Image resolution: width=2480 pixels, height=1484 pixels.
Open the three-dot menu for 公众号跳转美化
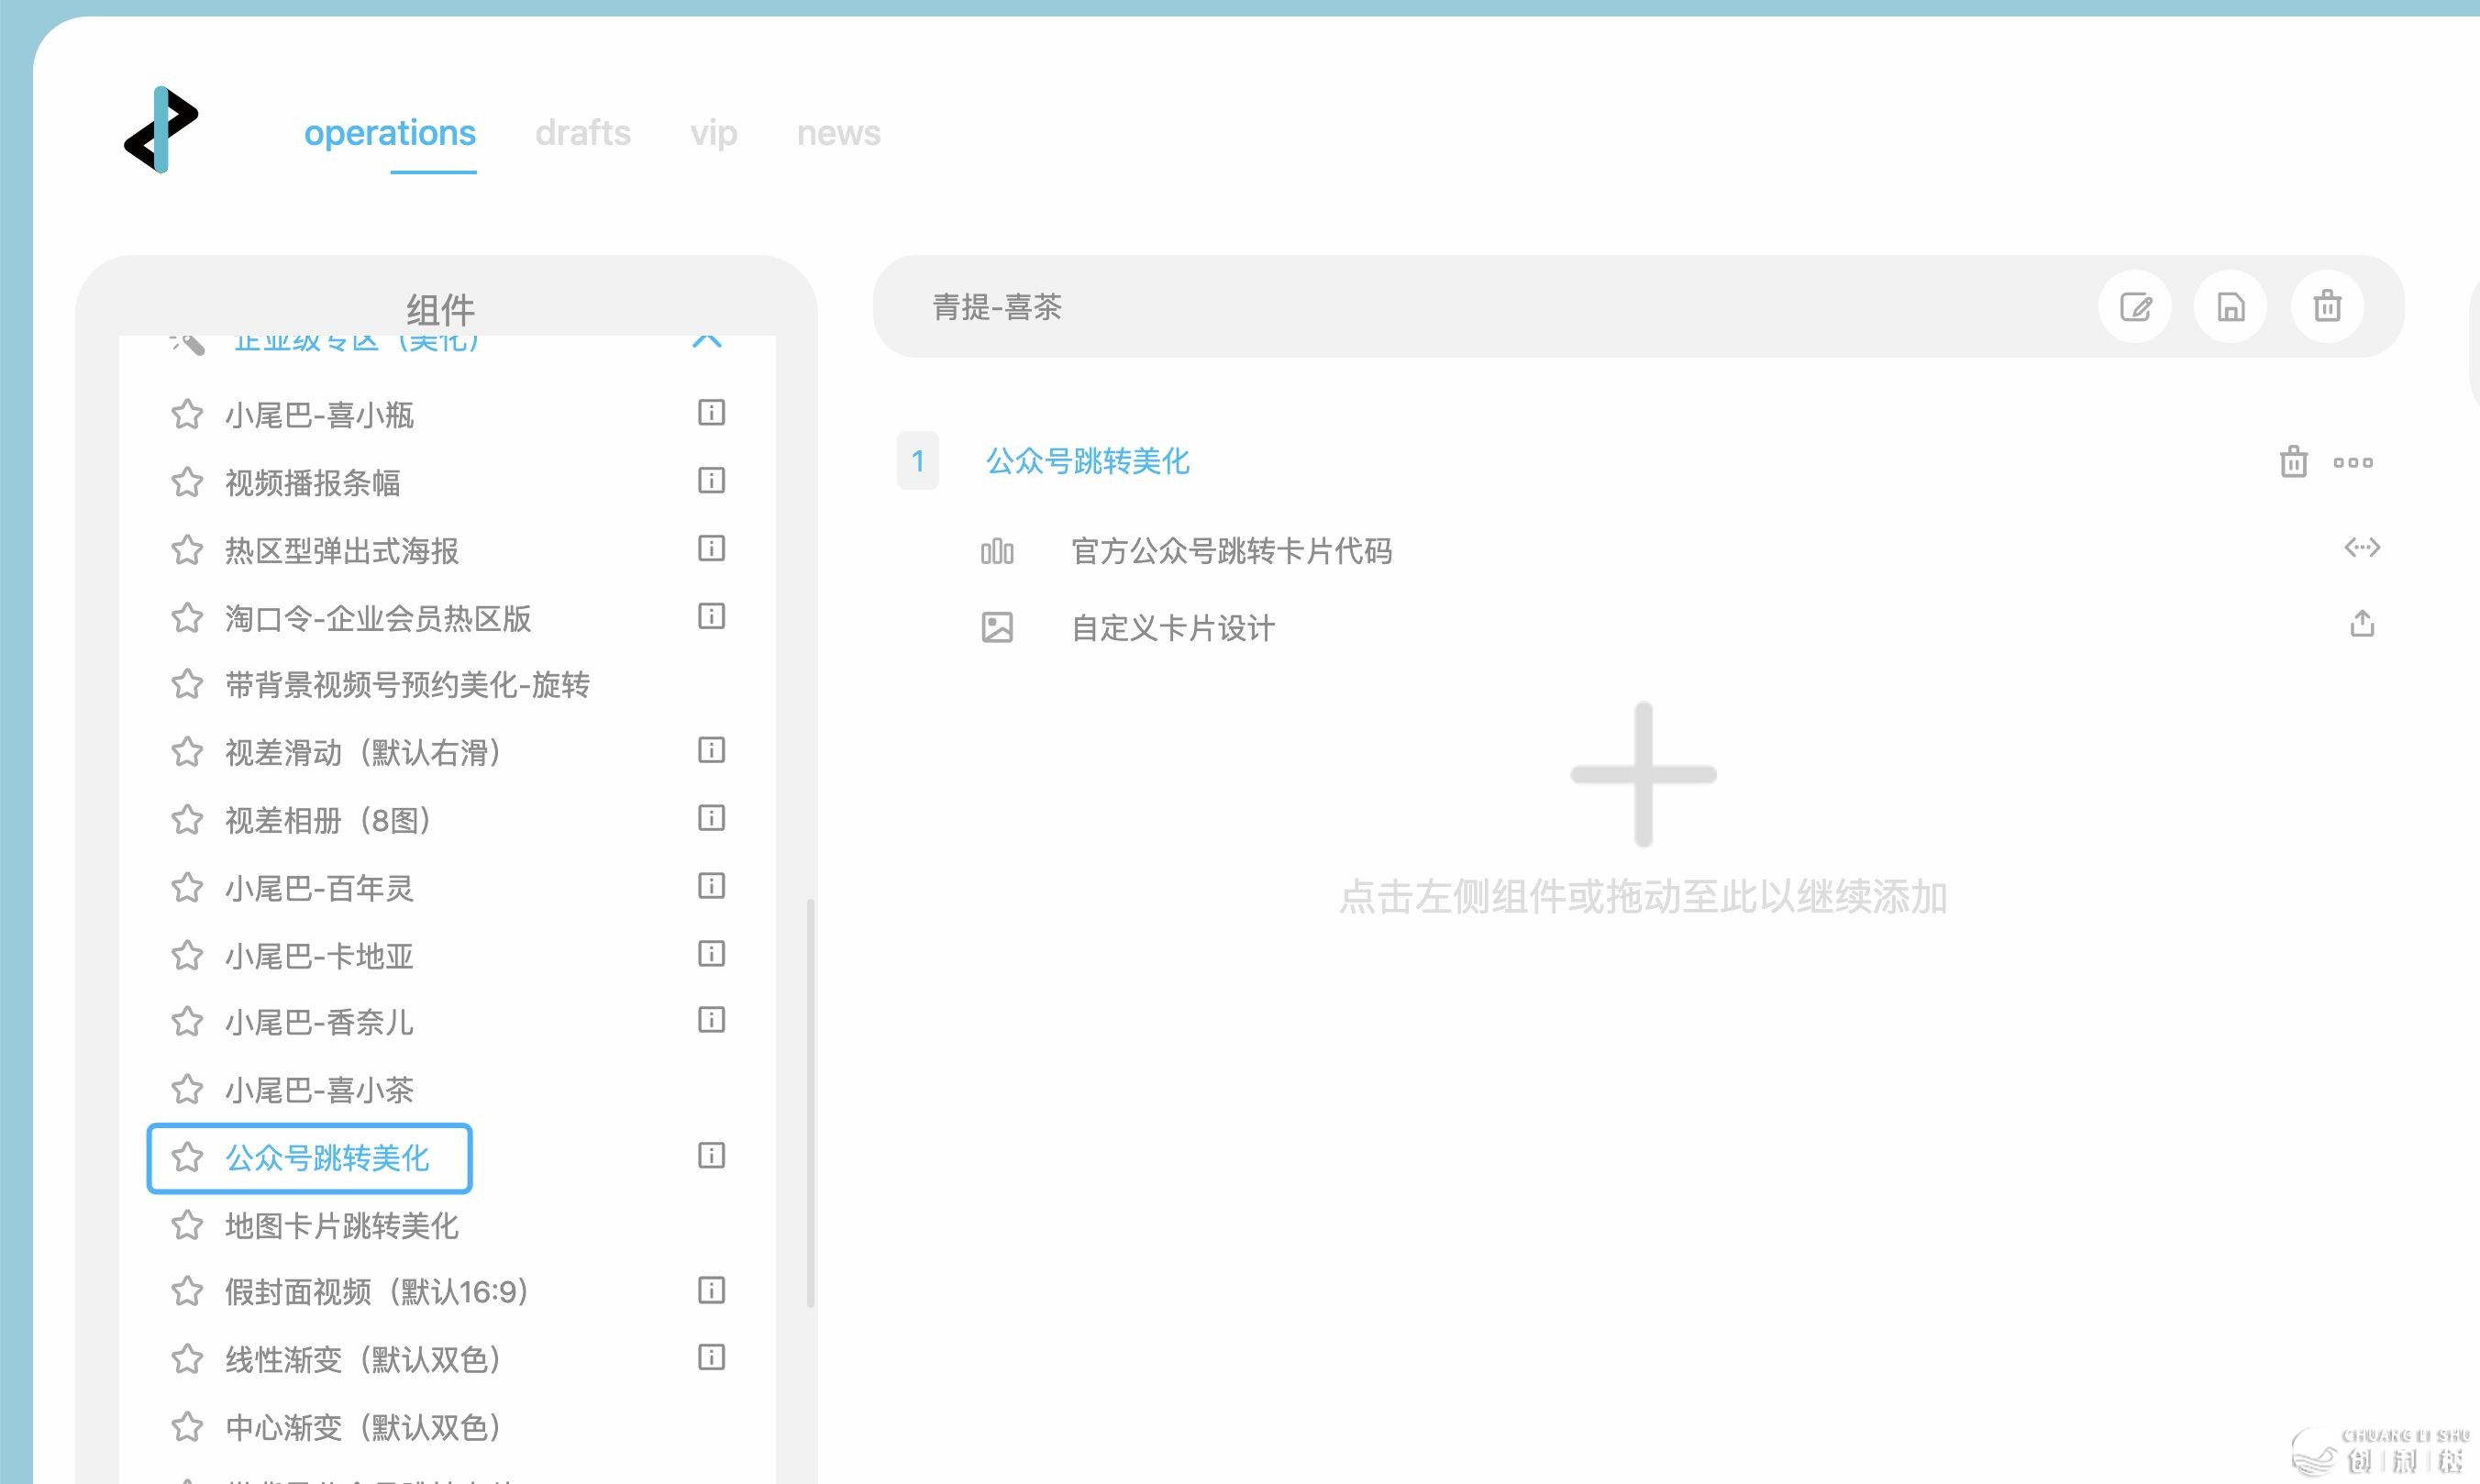click(2352, 462)
